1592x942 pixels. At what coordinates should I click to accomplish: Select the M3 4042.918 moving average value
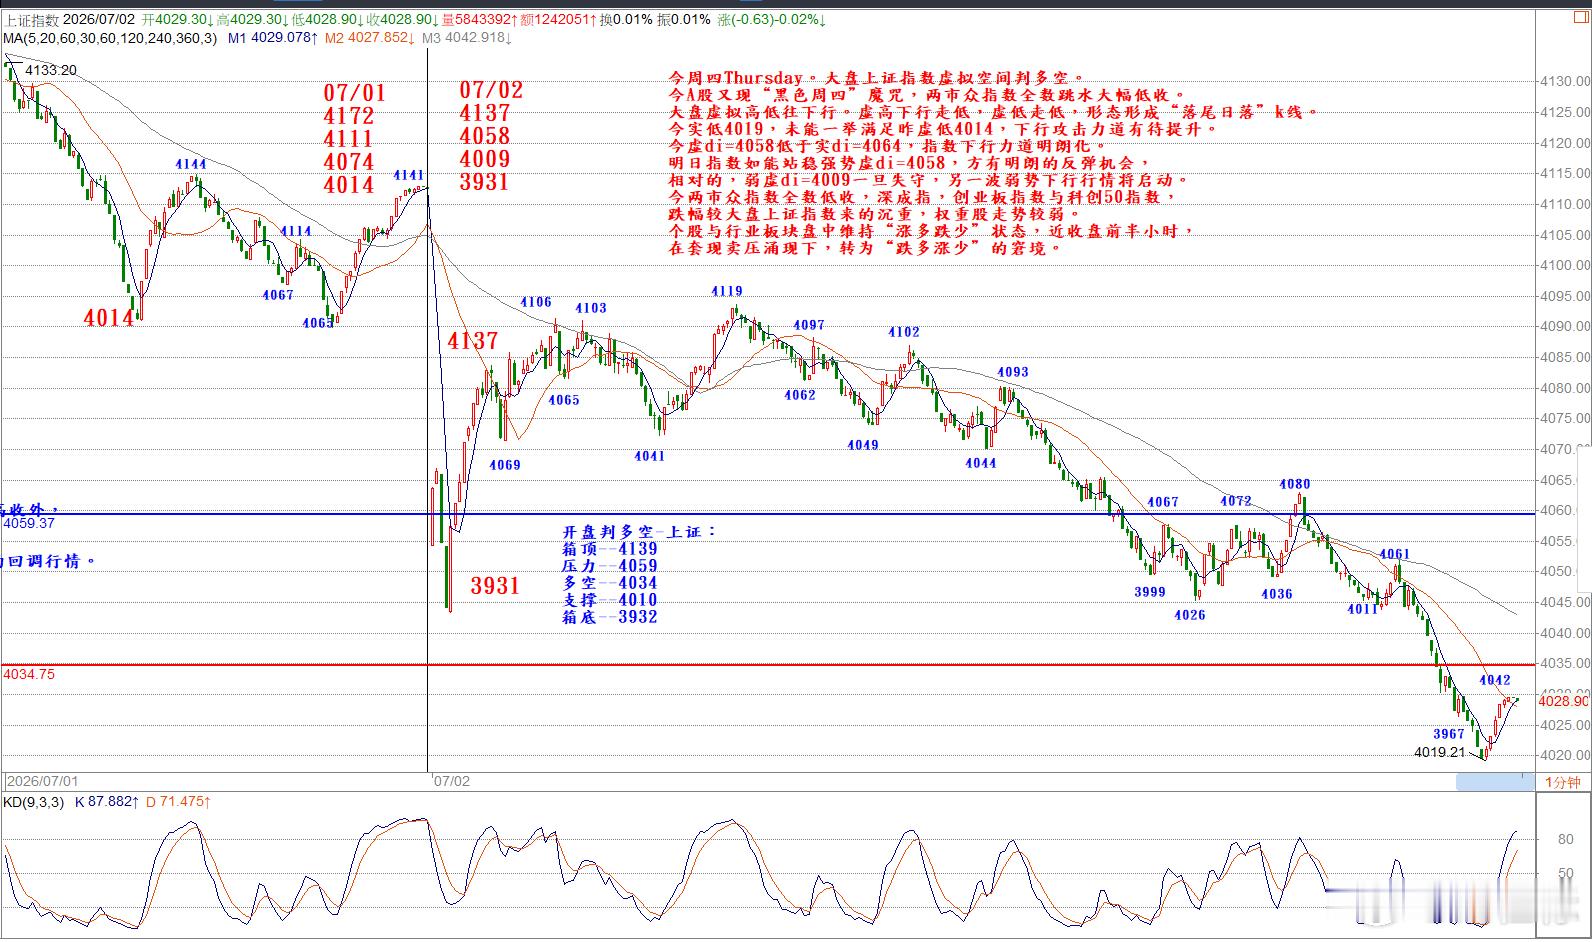(x=466, y=38)
